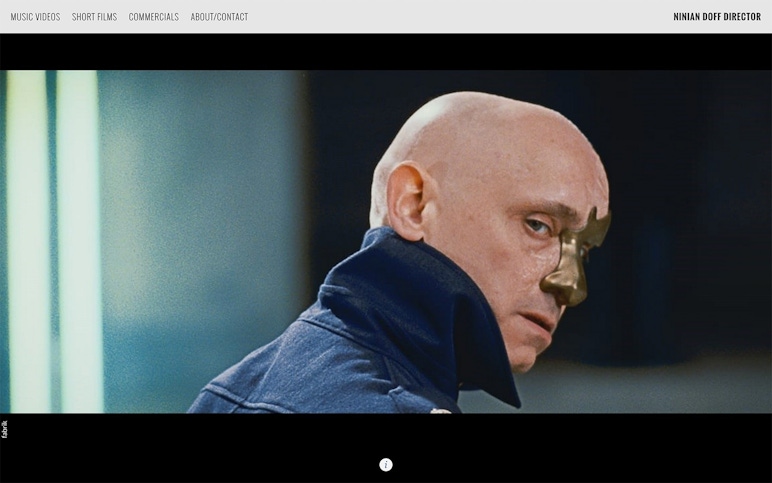
Task: Go to the Short Films section
Action: pos(94,17)
